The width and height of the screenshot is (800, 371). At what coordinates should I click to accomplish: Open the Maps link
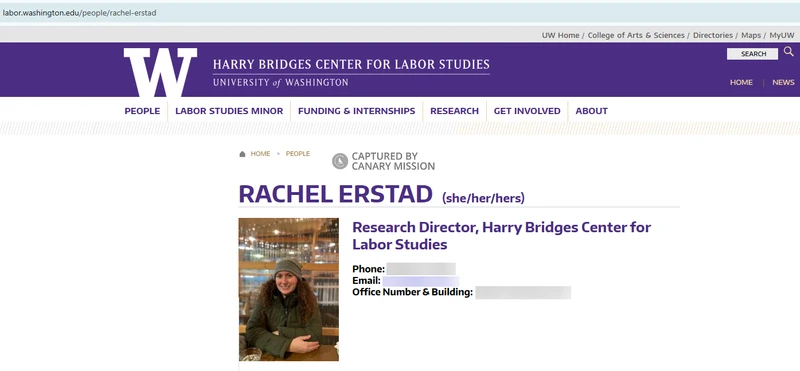pyautogui.click(x=751, y=35)
